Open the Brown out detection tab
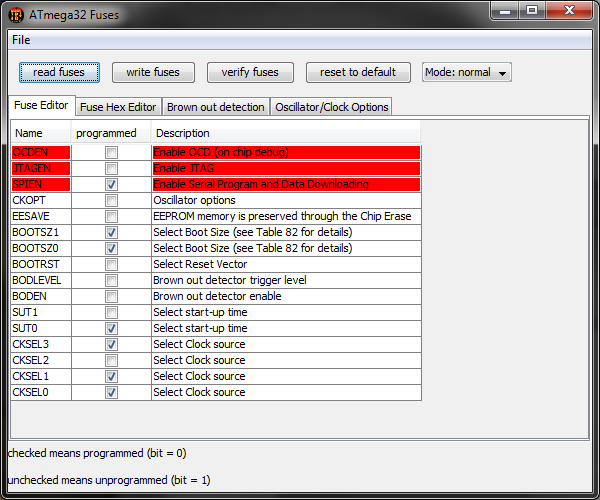Screen dimensions: 600x500 (x=216, y=107)
